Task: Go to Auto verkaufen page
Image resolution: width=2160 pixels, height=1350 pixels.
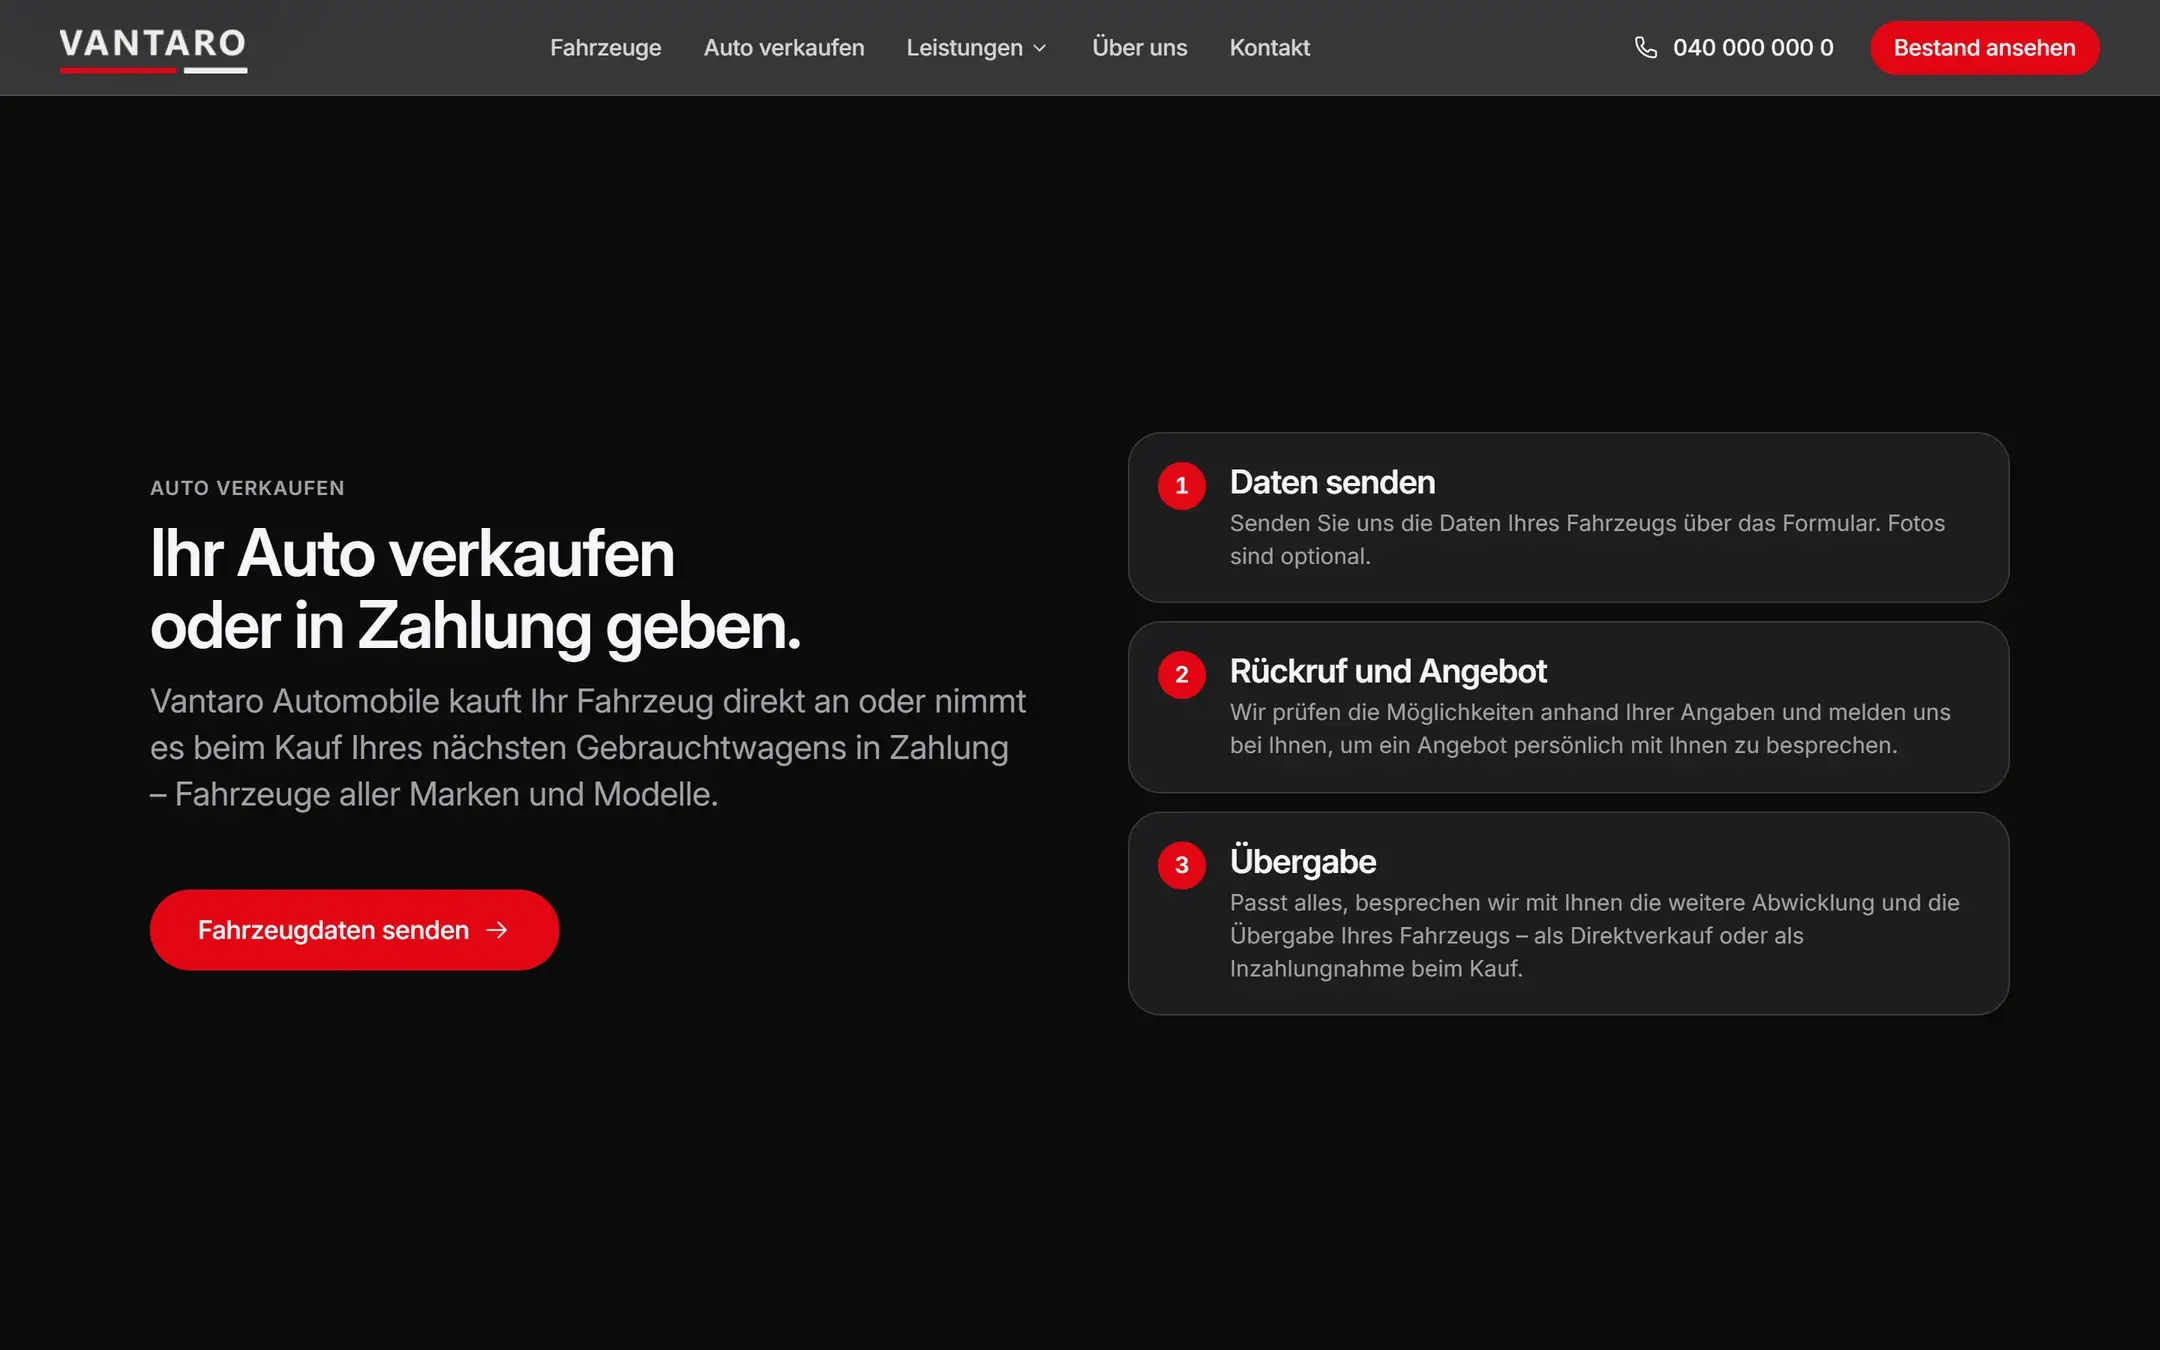Action: 783,48
